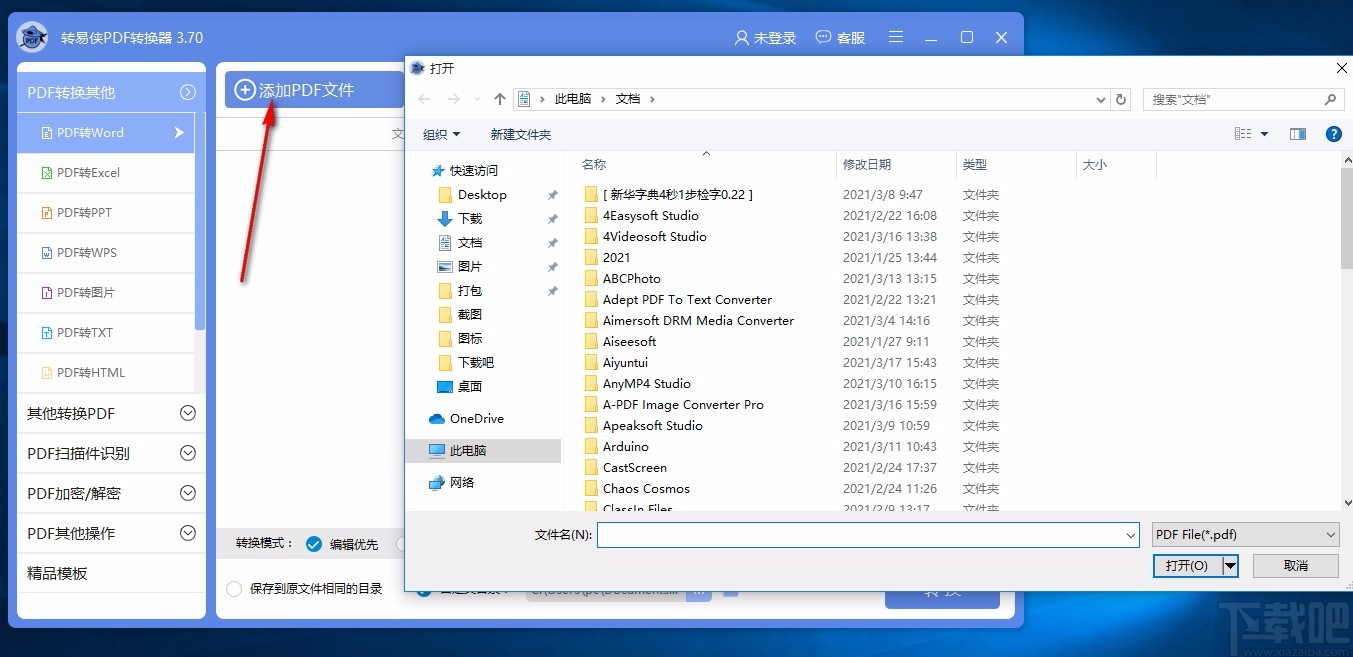Click inside the 文件名 input field
This screenshot has height=657, width=1353.
[866, 534]
